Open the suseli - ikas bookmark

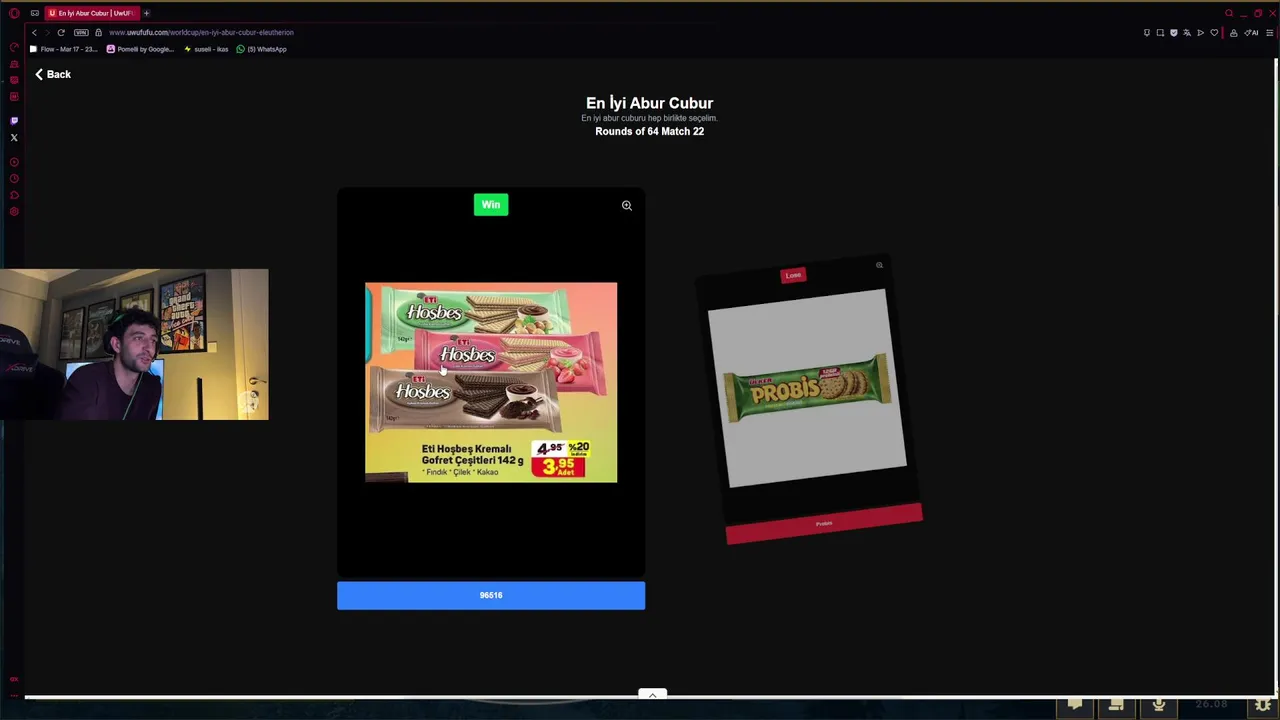tap(206, 49)
